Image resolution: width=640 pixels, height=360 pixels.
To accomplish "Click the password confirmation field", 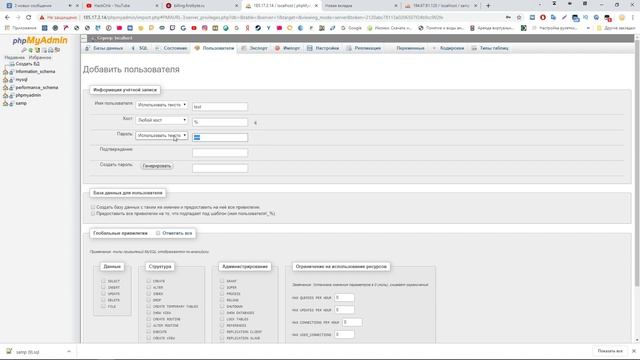I will 220,153.
